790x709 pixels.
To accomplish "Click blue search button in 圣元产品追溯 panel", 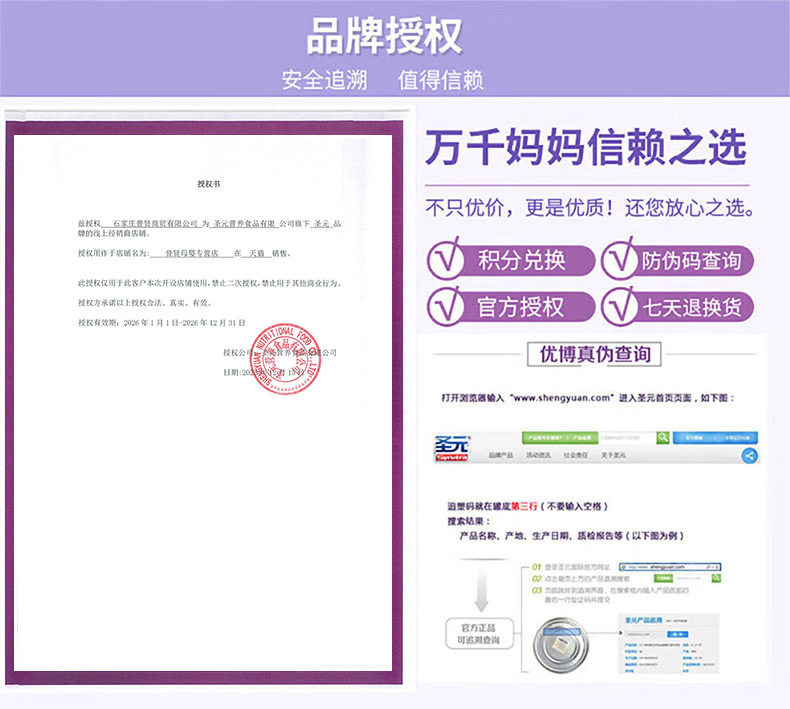I will click(678, 634).
